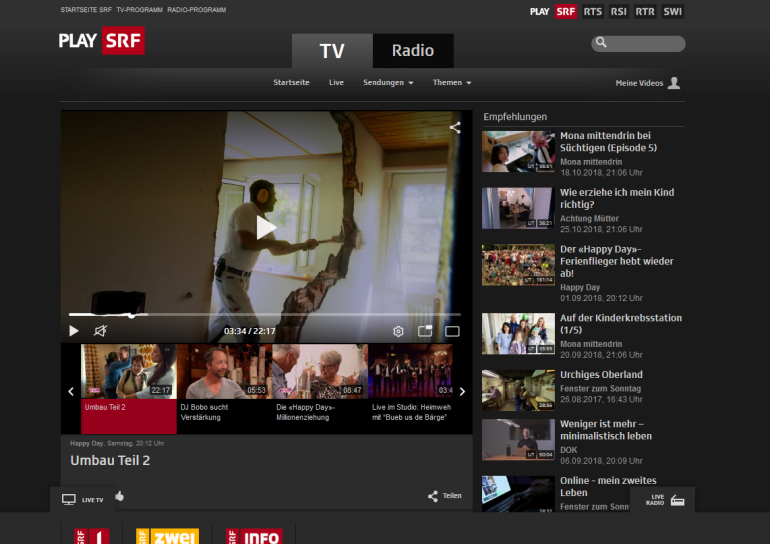Select SRF in top portal switcher
Viewport: 770px width, 544px height.
pos(566,11)
